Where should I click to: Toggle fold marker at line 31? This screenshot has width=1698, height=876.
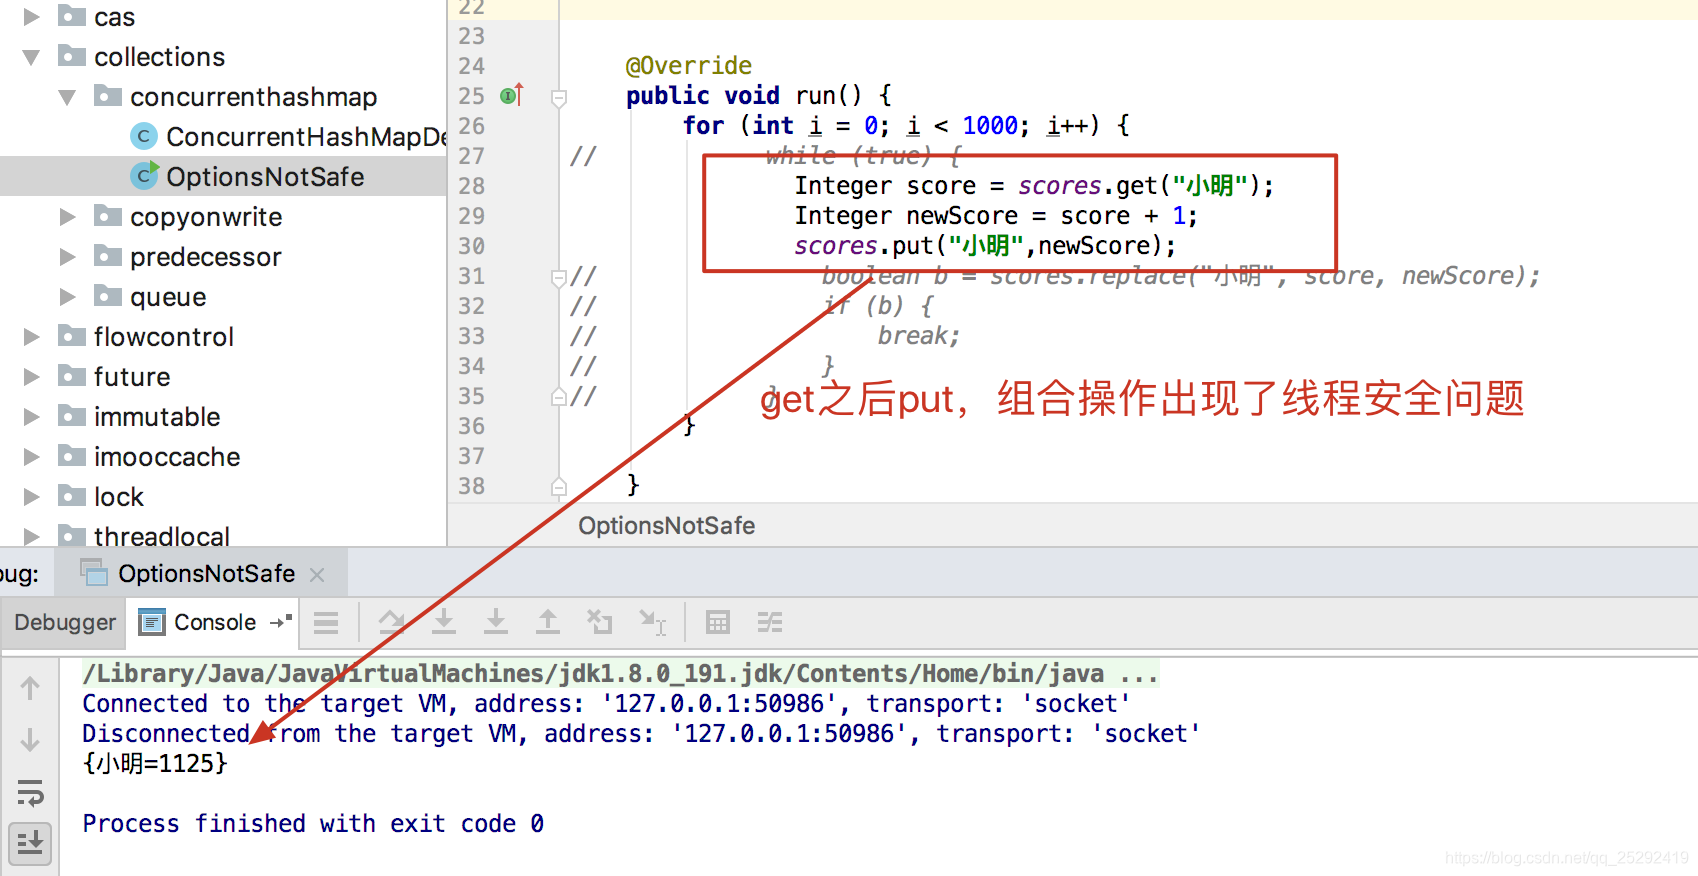tap(559, 277)
